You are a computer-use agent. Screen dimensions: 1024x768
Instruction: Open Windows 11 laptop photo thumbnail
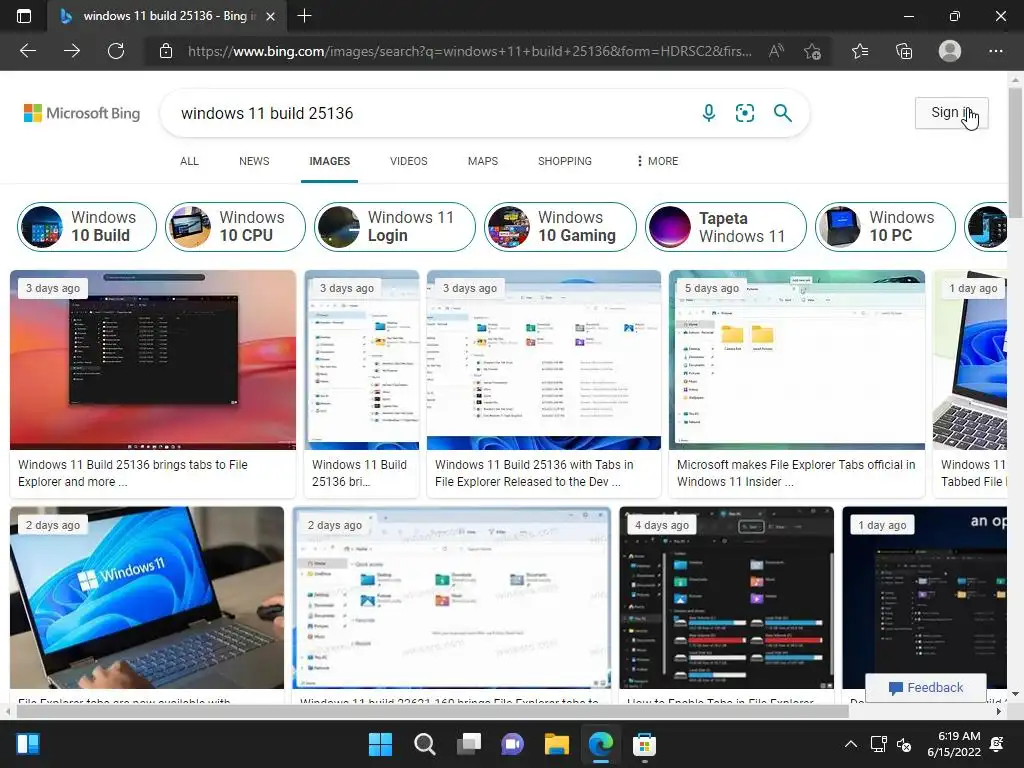click(x=147, y=598)
